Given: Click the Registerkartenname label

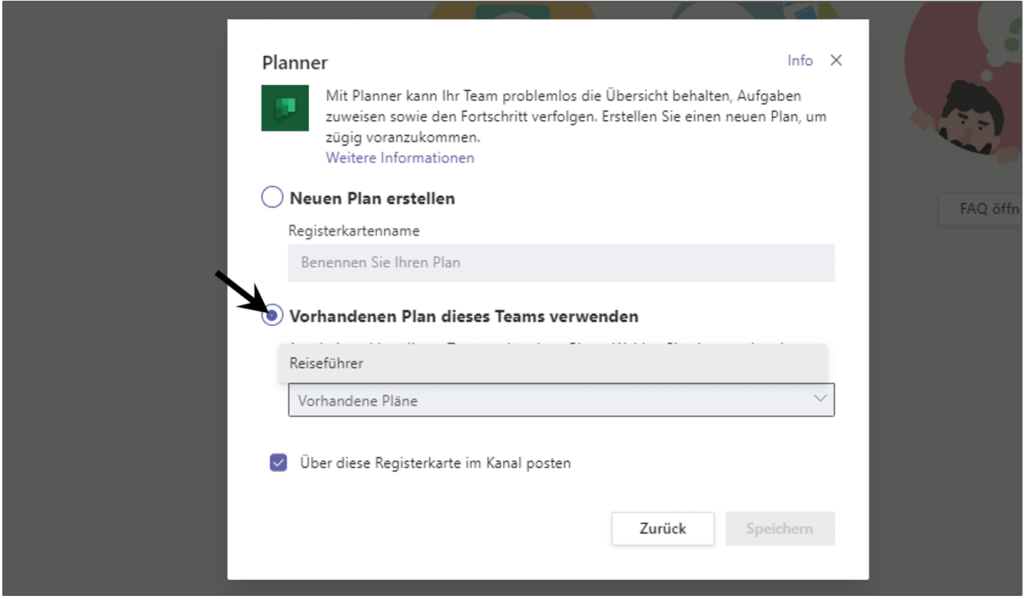Looking at the screenshot, I should pos(354,231).
